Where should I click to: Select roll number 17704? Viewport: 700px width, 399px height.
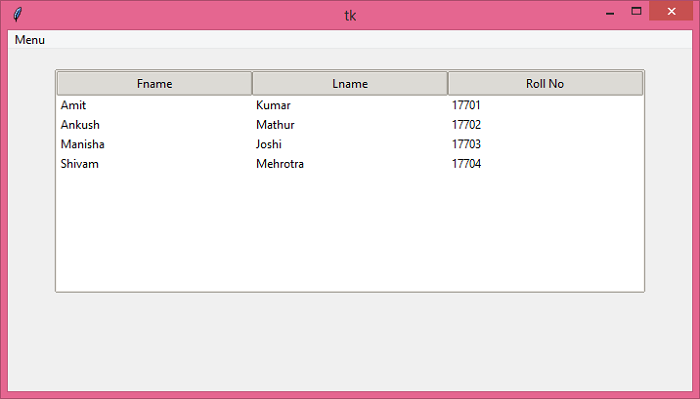point(466,164)
